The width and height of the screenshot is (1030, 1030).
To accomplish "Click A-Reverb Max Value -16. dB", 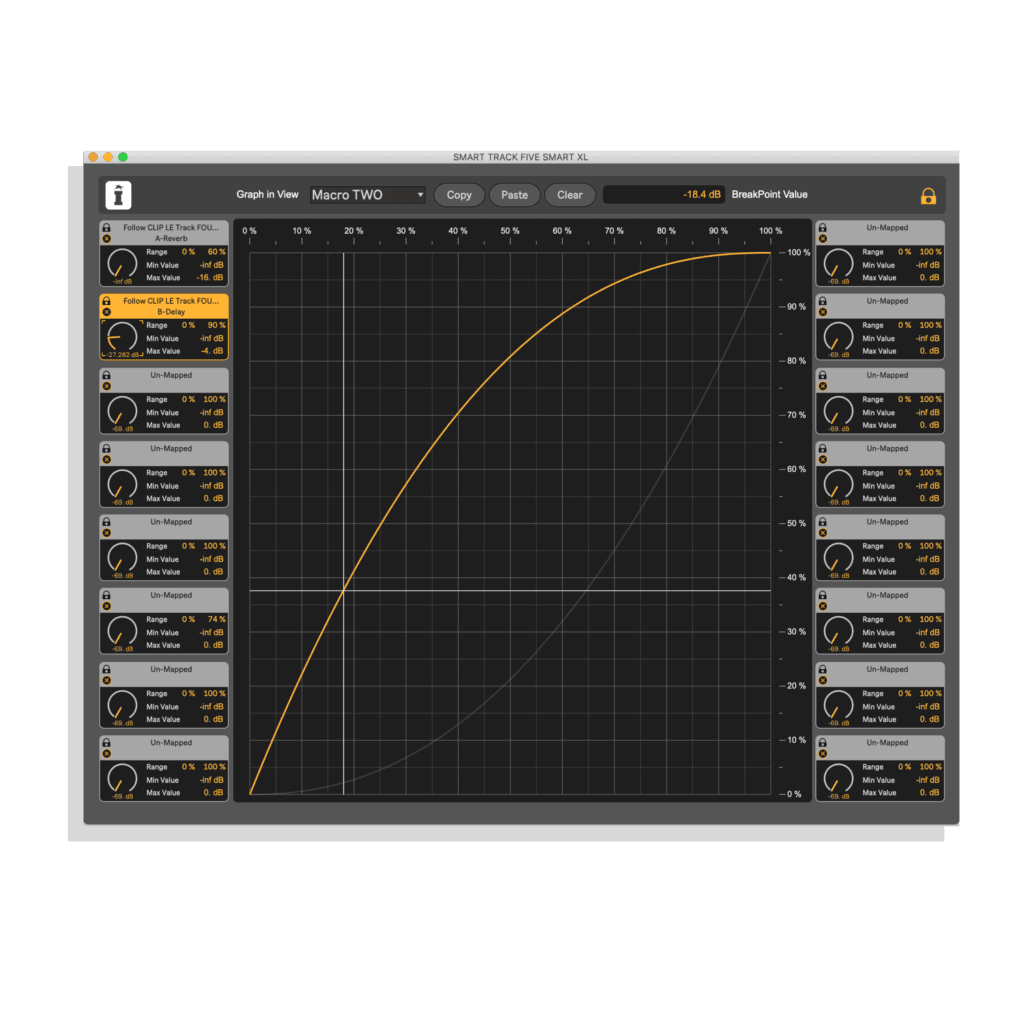I will [210, 278].
